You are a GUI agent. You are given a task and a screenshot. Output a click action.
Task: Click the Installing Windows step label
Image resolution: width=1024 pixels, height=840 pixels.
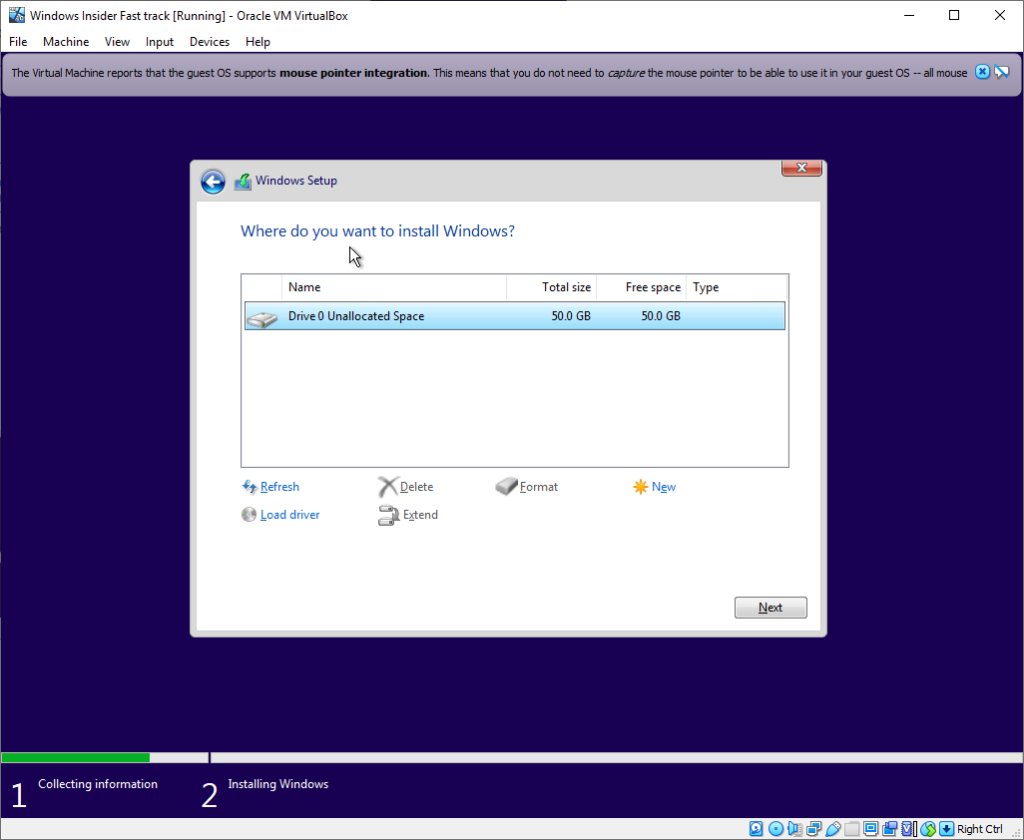(x=278, y=784)
